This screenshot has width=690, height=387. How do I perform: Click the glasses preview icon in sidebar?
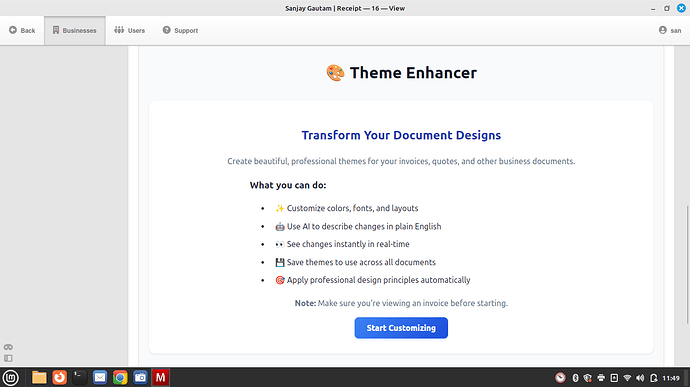coord(8,347)
